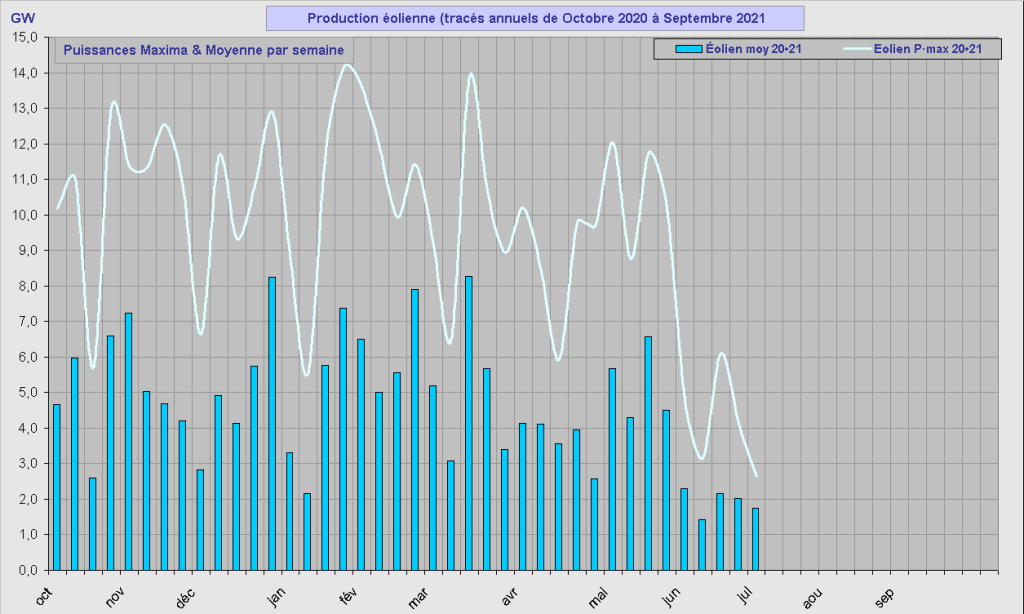Click the cyan swatch for Éolien moy 20-21
Viewport: 1024px width, 614px height.
click(688, 48)
